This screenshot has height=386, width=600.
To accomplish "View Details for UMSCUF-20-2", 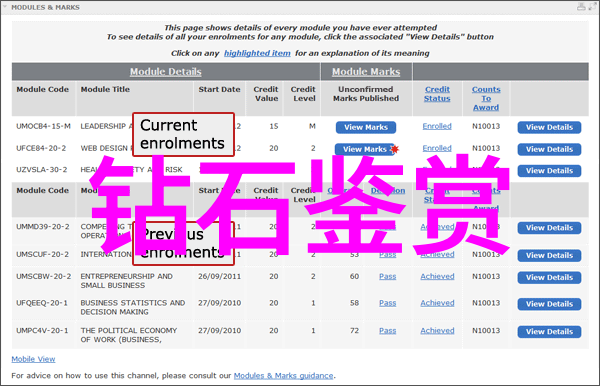I will point(549,255).
